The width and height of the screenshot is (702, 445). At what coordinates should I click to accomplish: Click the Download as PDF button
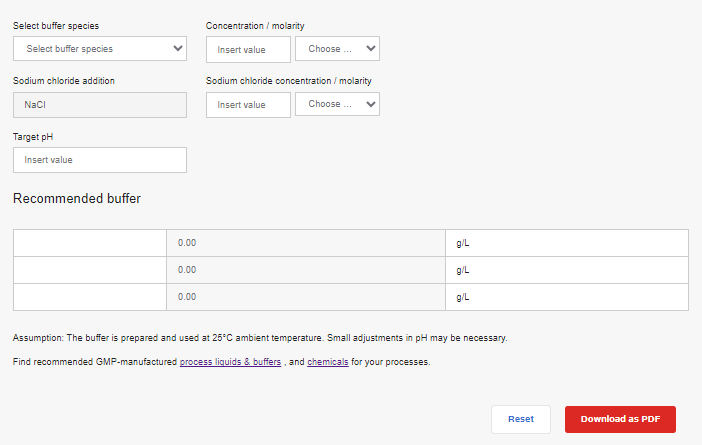click(620, 419)
